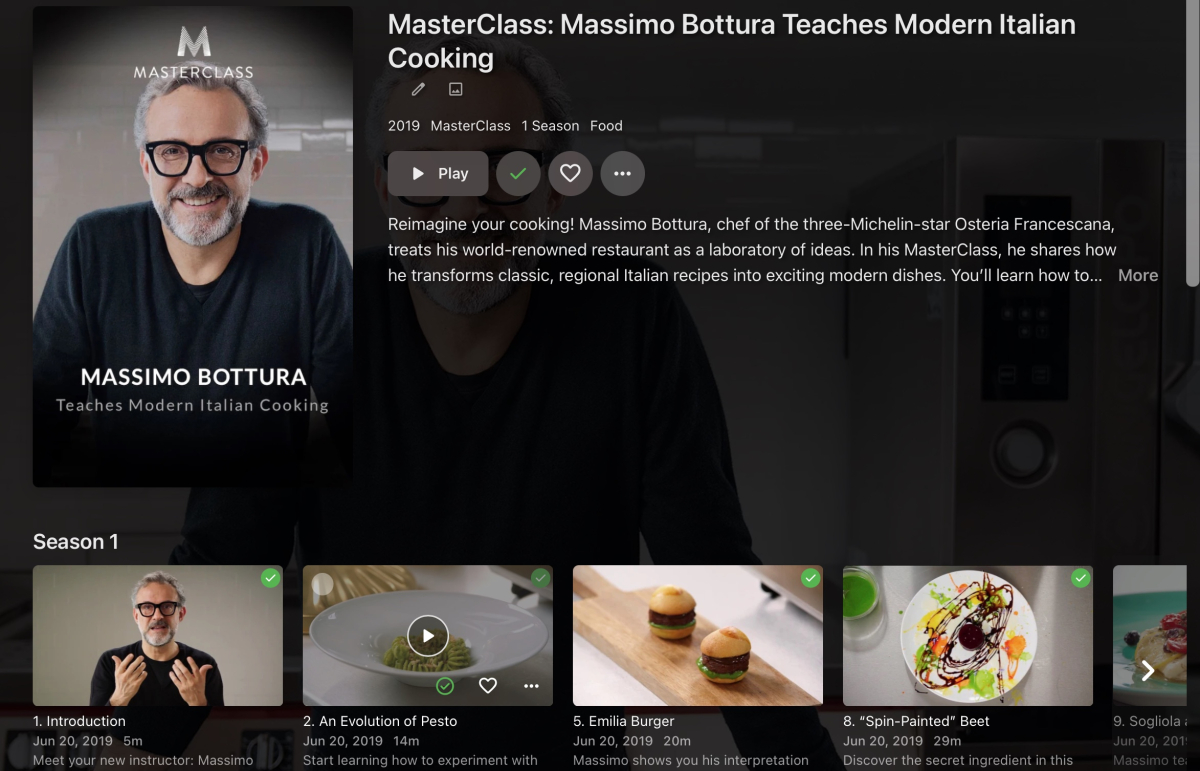Image resolution: width=1200 pixels, height=771 pixels.
Task: Toggle watched on An Evolution of Pesto overlay
Action: tap(446, 685)
